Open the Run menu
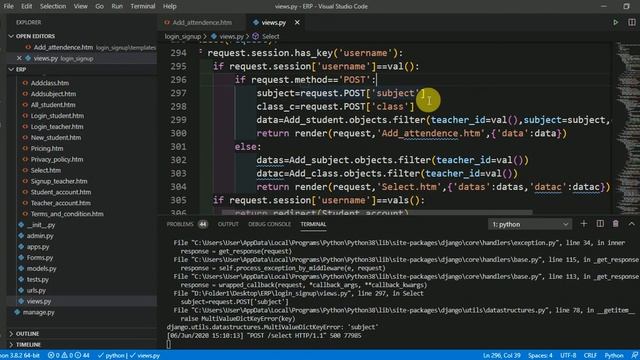The image size is (640, 360). 117,6
